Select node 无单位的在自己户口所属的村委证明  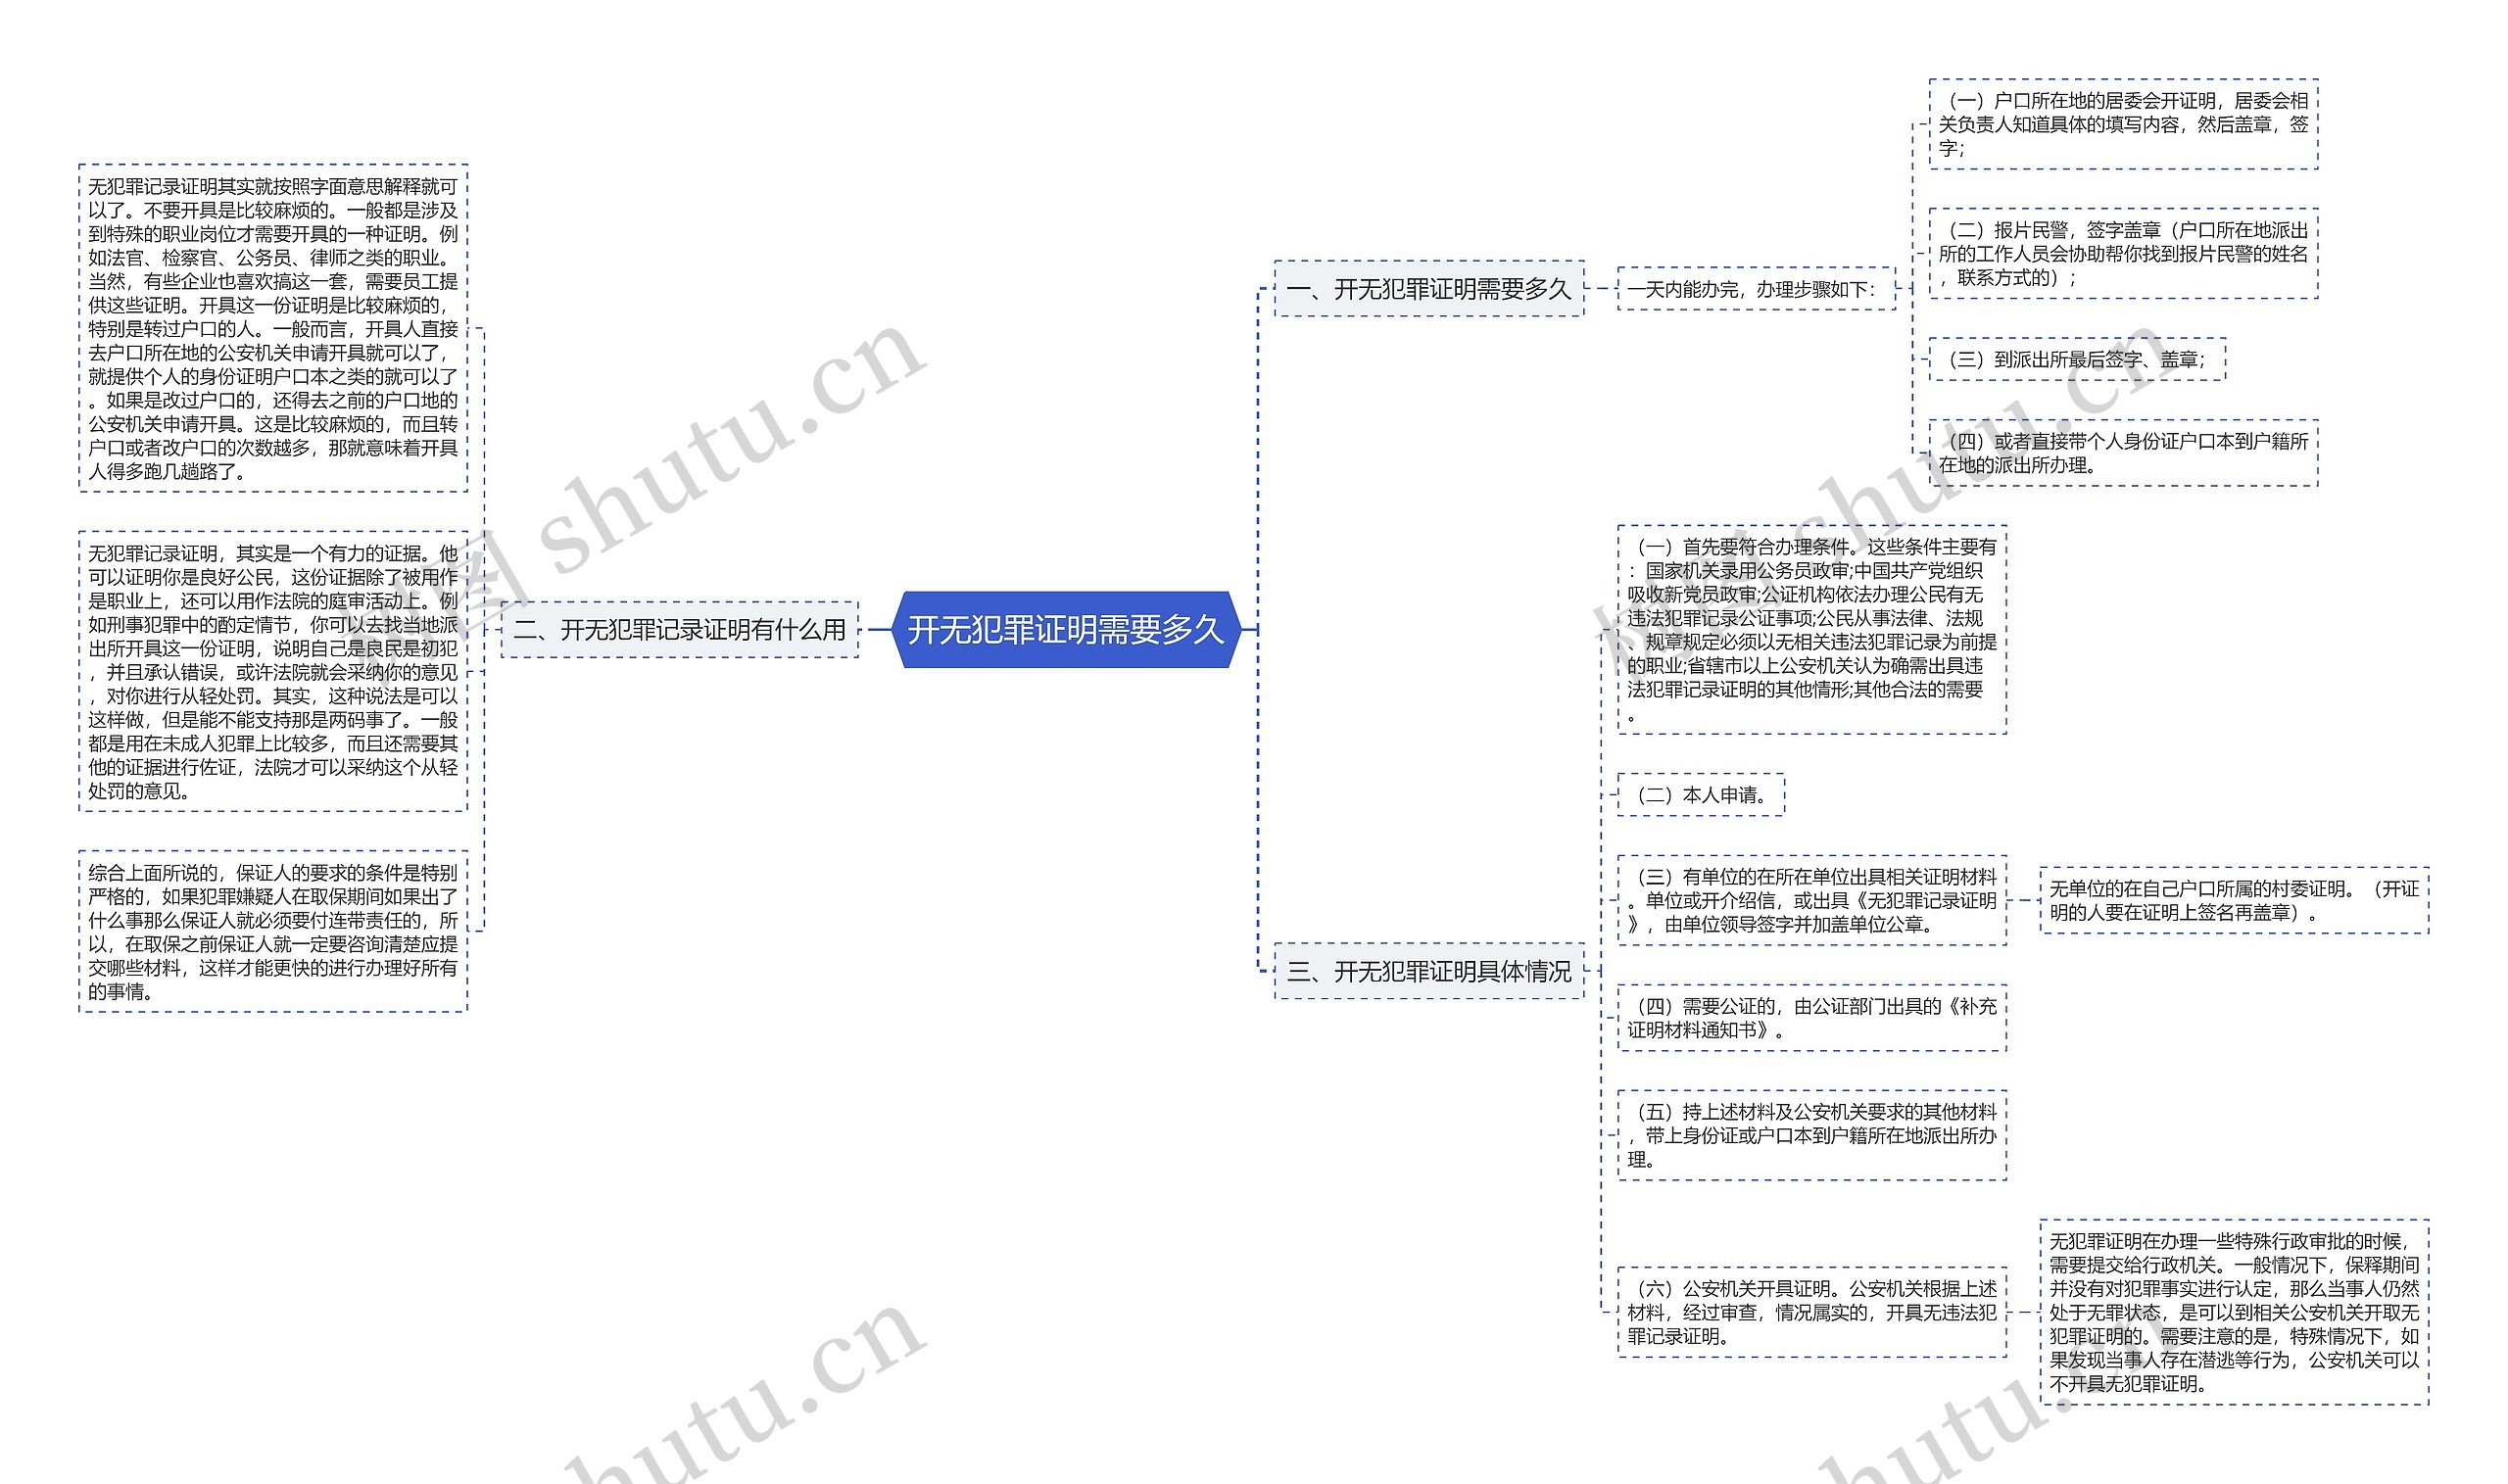(x=2233, y=900)
